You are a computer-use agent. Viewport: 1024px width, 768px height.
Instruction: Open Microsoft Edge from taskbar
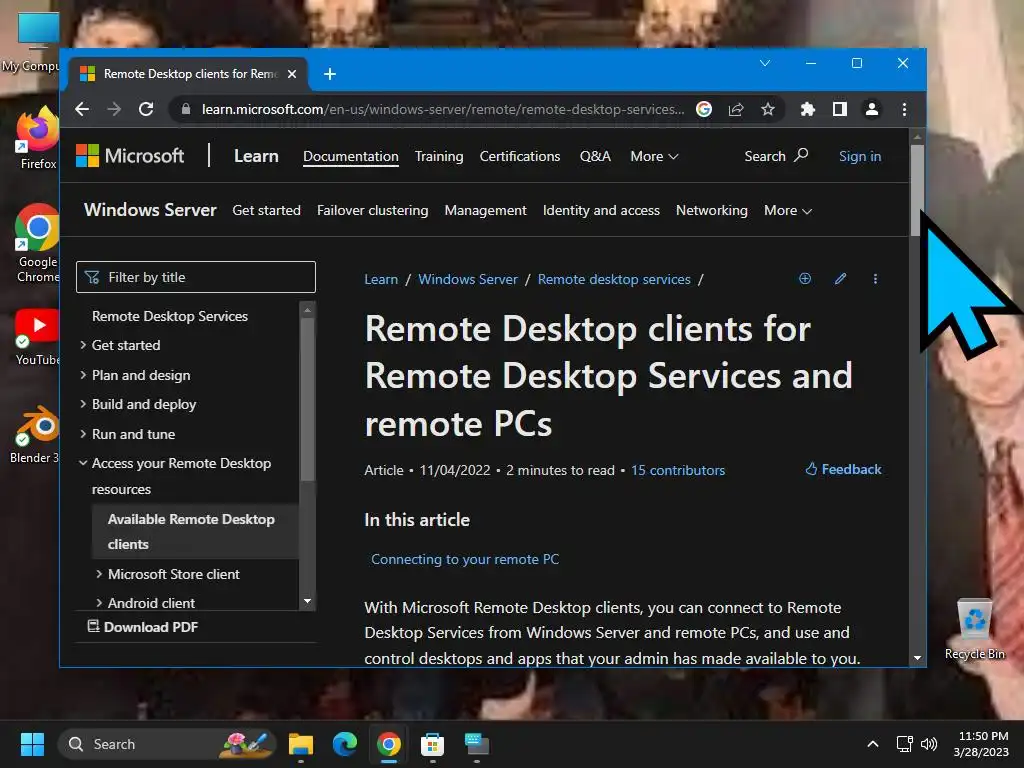(x=345, y=744)
